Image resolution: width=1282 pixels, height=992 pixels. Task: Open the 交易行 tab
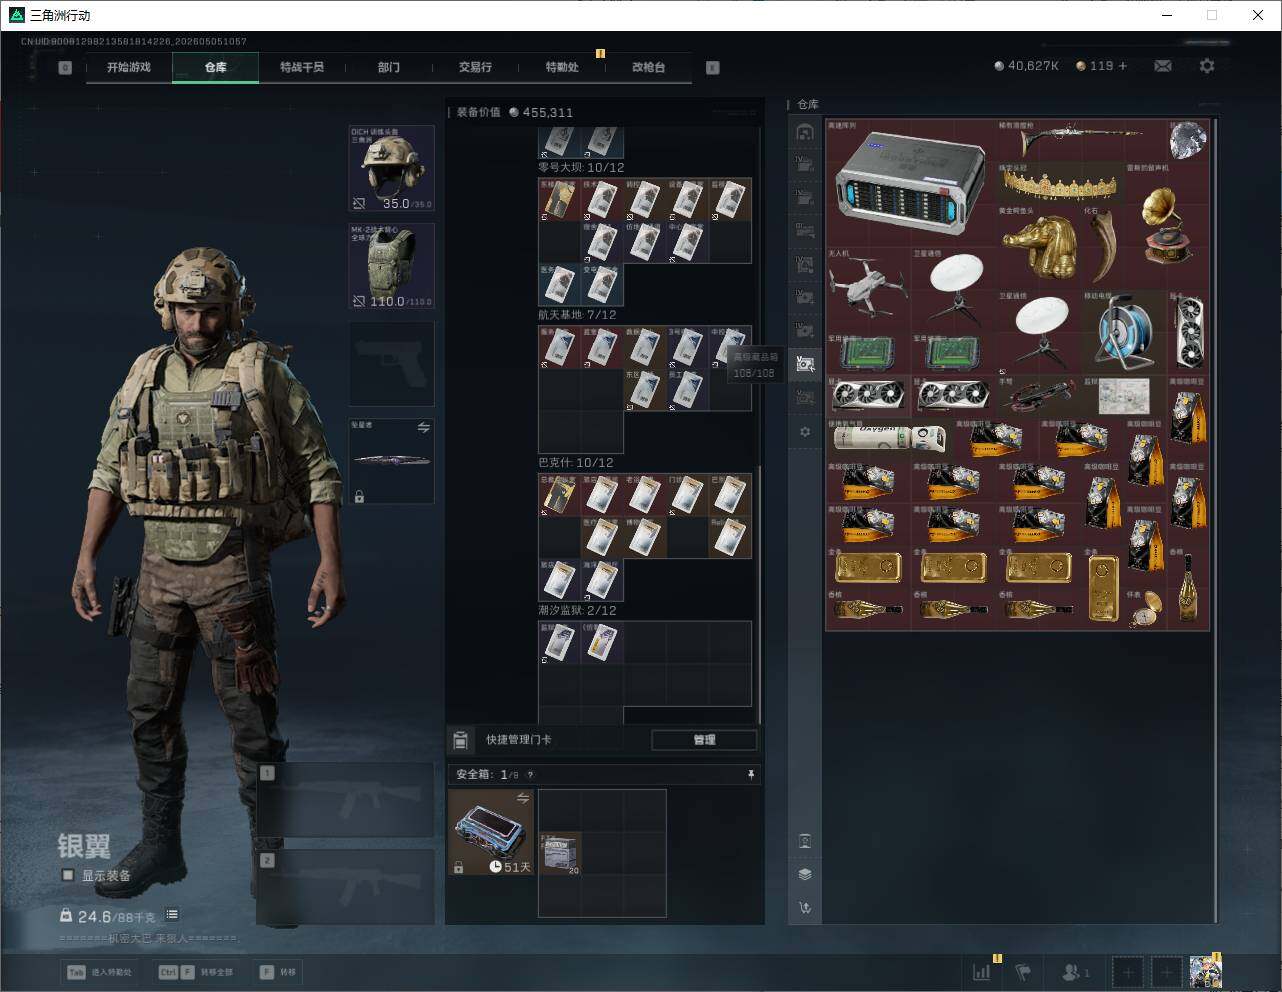[x=475, y=67]
